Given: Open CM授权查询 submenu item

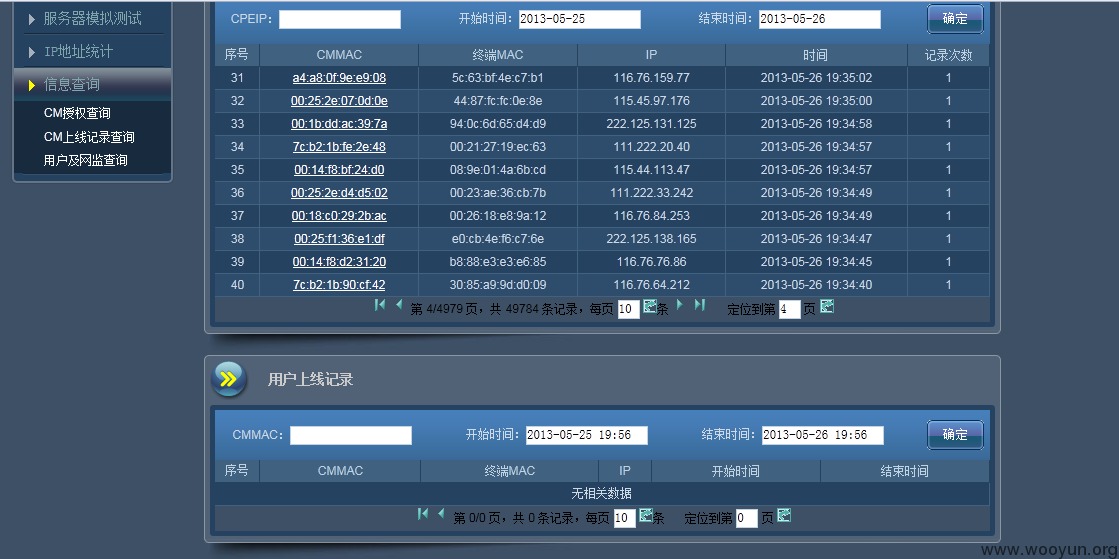Looking at the screenshot, I should pyautogui.click(x=77, y=113).
